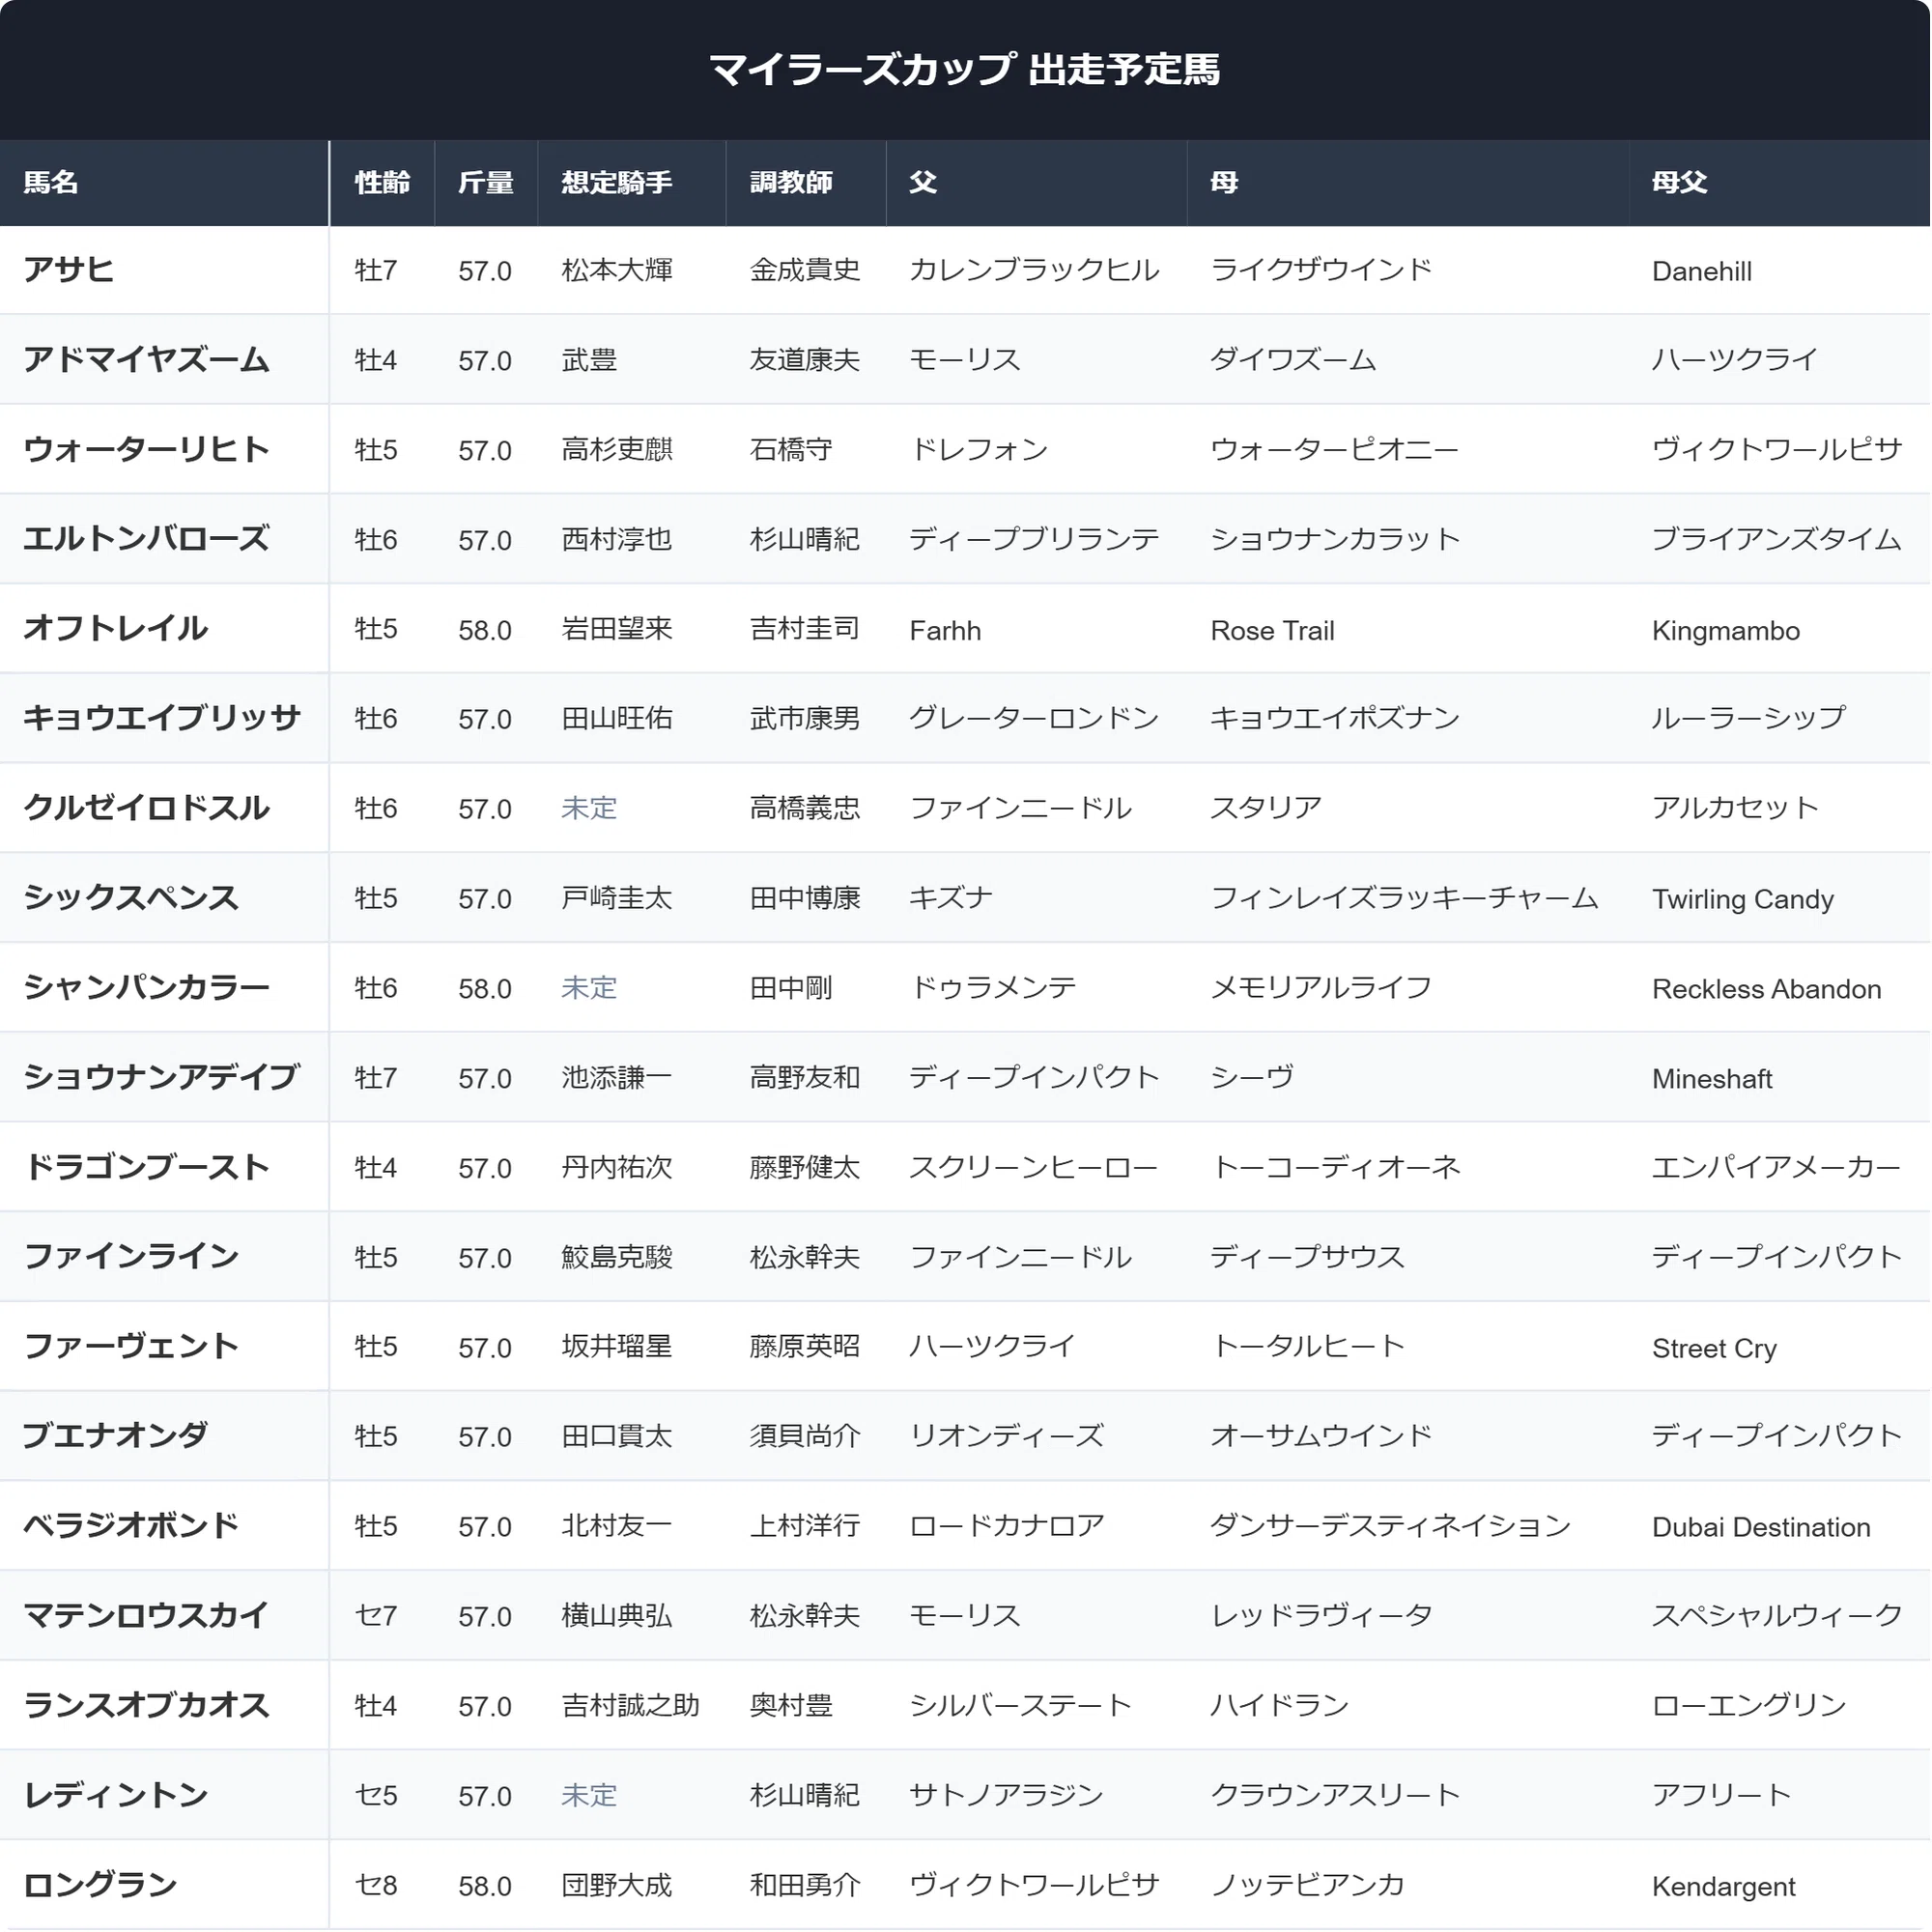Click damsire Reckless Abandon
This screenshot has width=1932, height=1932.
point(1767,989)
